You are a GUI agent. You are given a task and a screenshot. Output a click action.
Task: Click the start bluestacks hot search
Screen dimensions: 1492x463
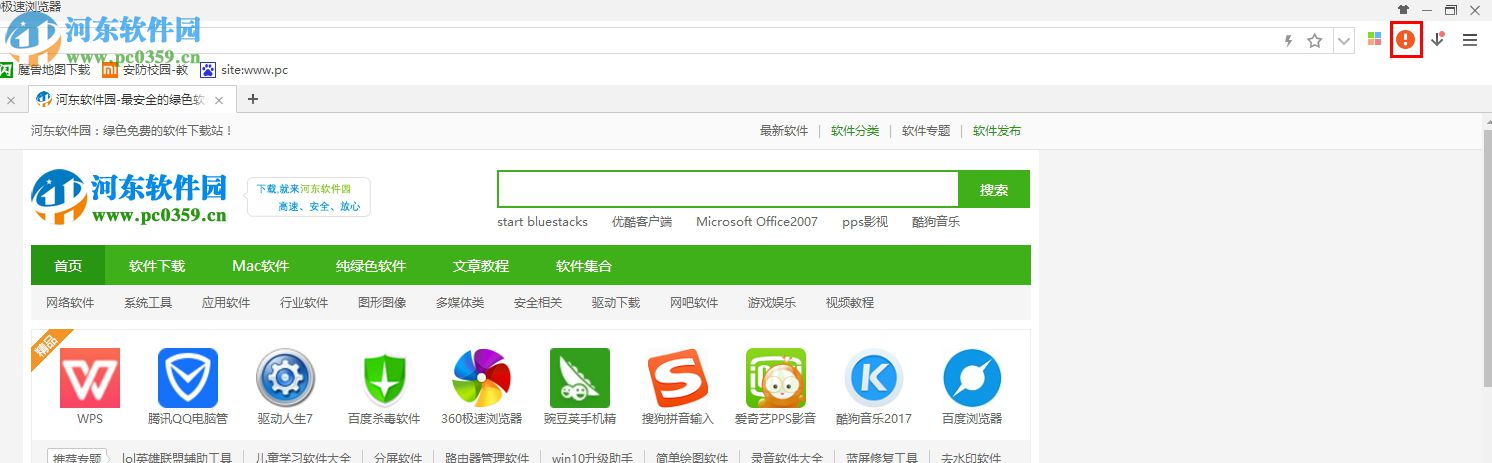pyautogui.click(x=543, y=222)
